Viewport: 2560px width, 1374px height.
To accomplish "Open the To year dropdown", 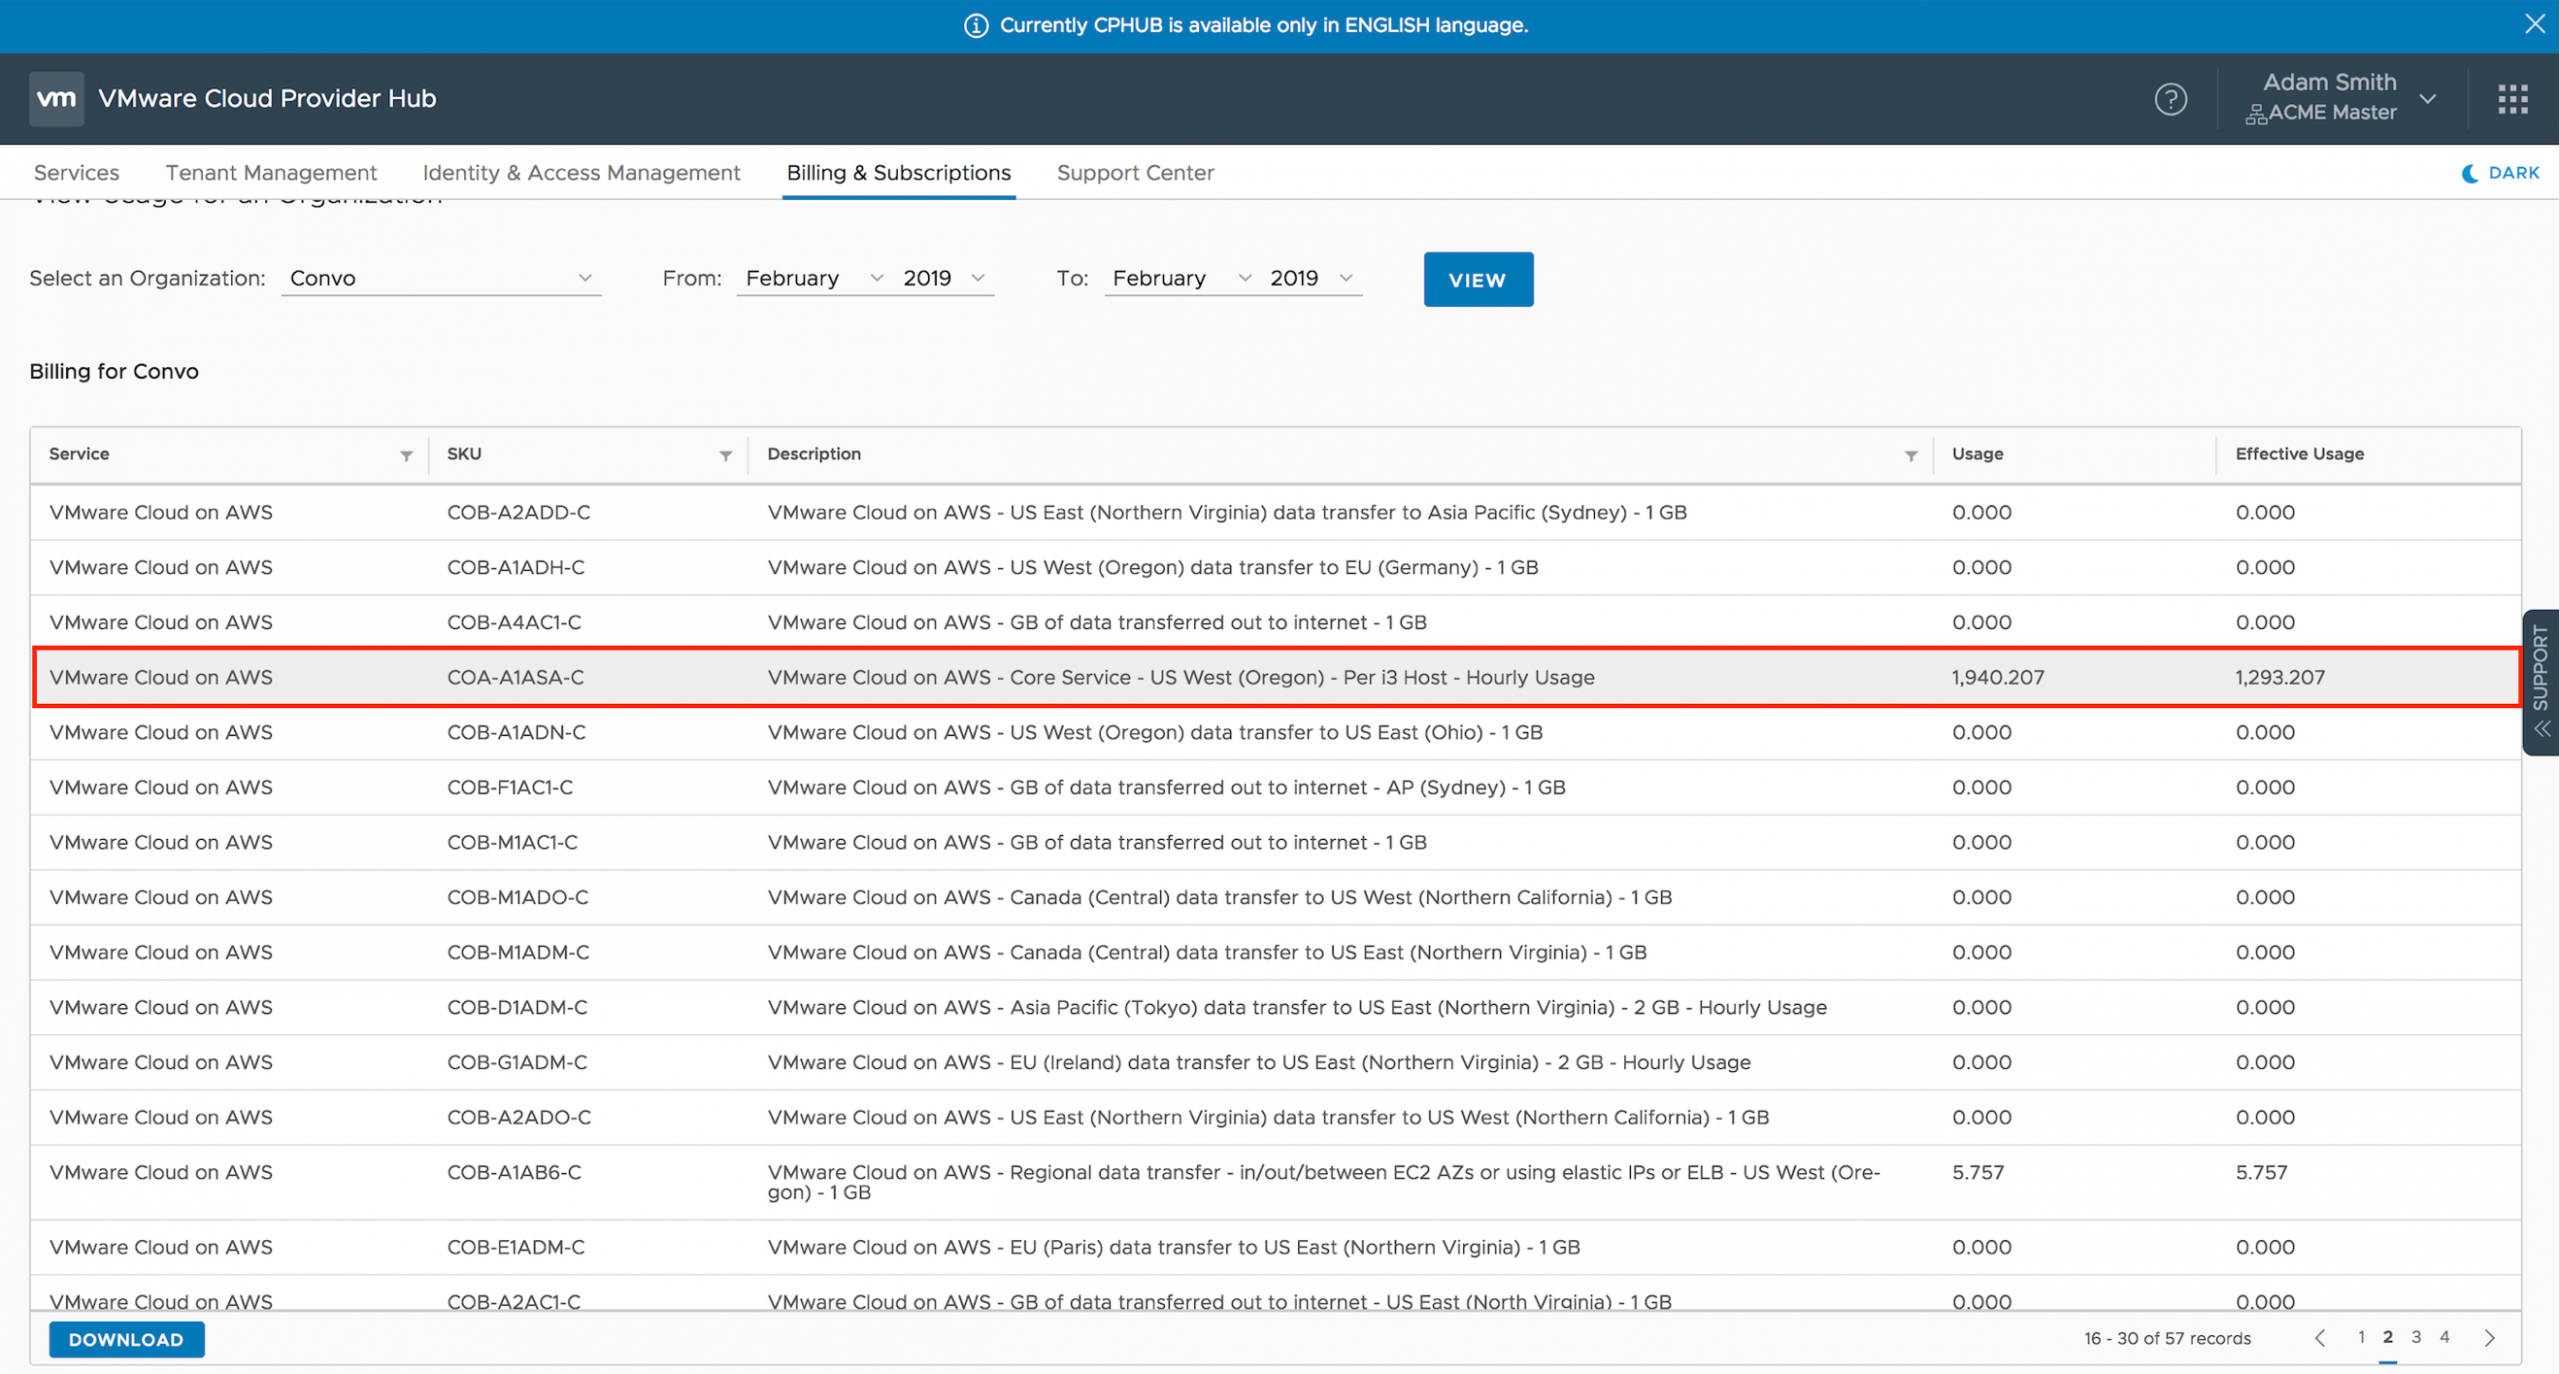I will pyautogui.click(x=1311, y=278).
